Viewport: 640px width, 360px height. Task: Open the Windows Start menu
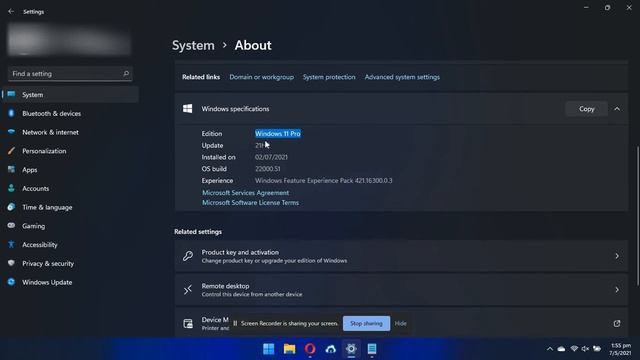pos(269,349)
